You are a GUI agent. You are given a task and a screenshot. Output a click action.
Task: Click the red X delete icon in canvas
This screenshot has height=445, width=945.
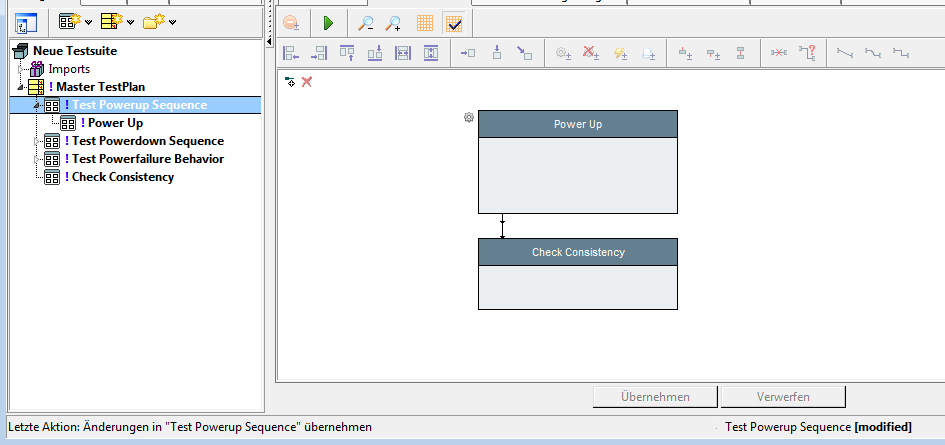[307, 81]
